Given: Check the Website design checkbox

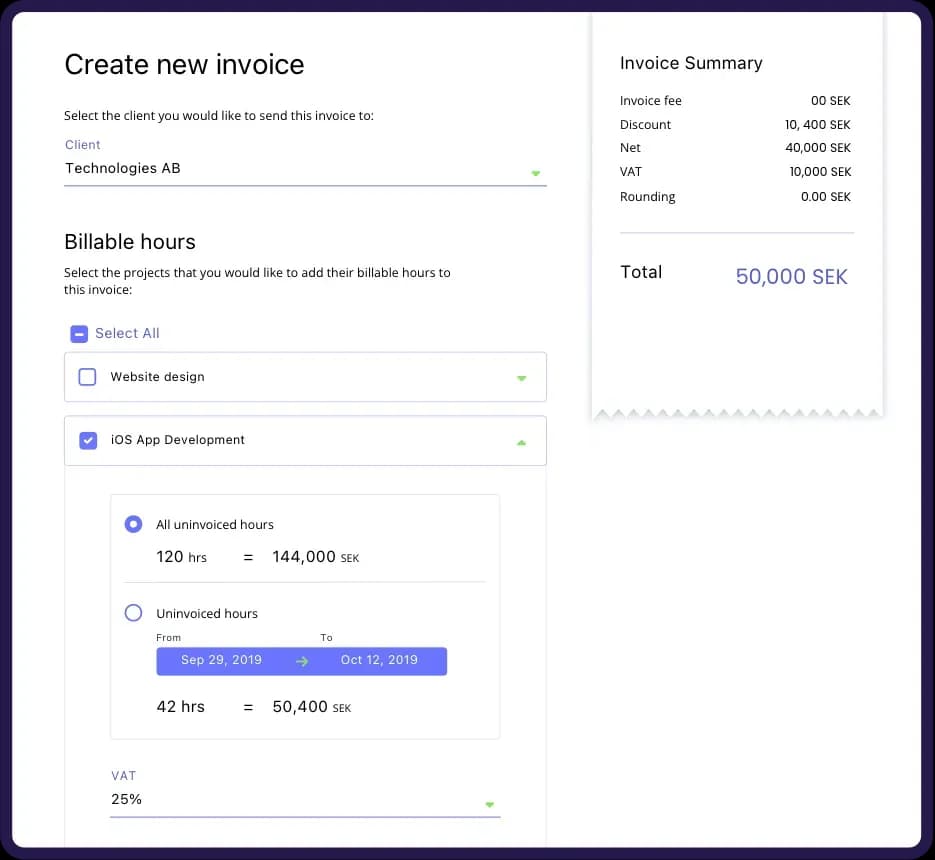Looking at the screenshot, I should click(88, 377).
